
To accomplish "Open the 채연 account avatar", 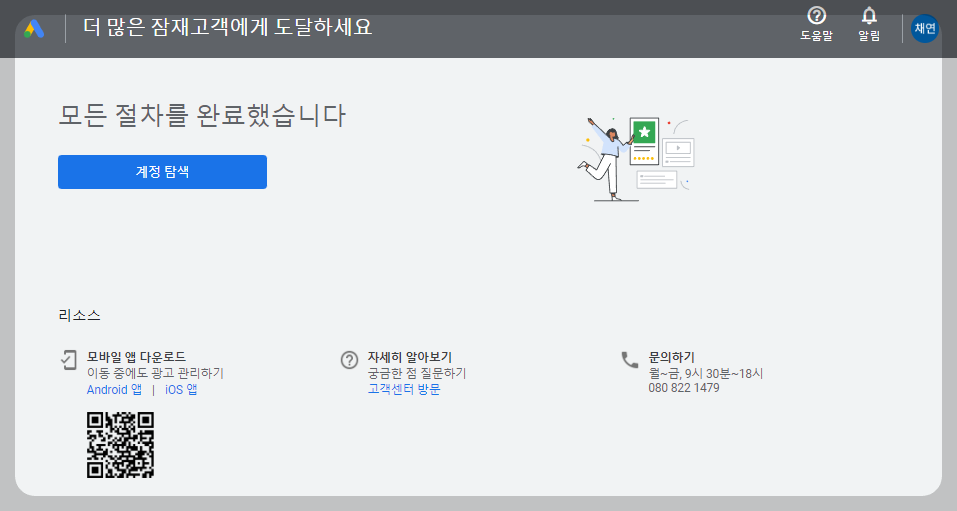I will 924,28.
